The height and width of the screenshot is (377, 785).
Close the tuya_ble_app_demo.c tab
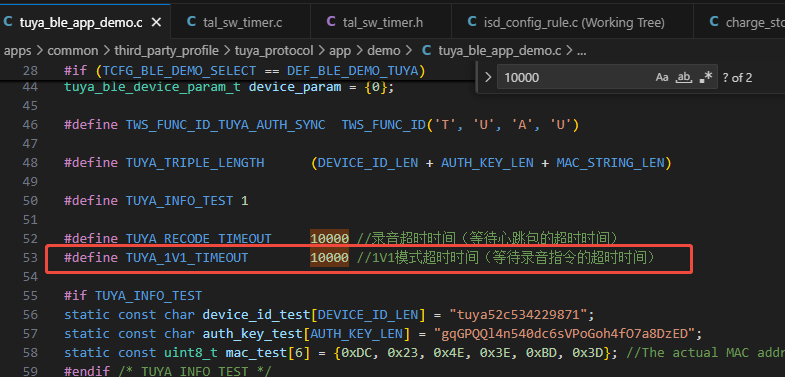tap(156, 22)
